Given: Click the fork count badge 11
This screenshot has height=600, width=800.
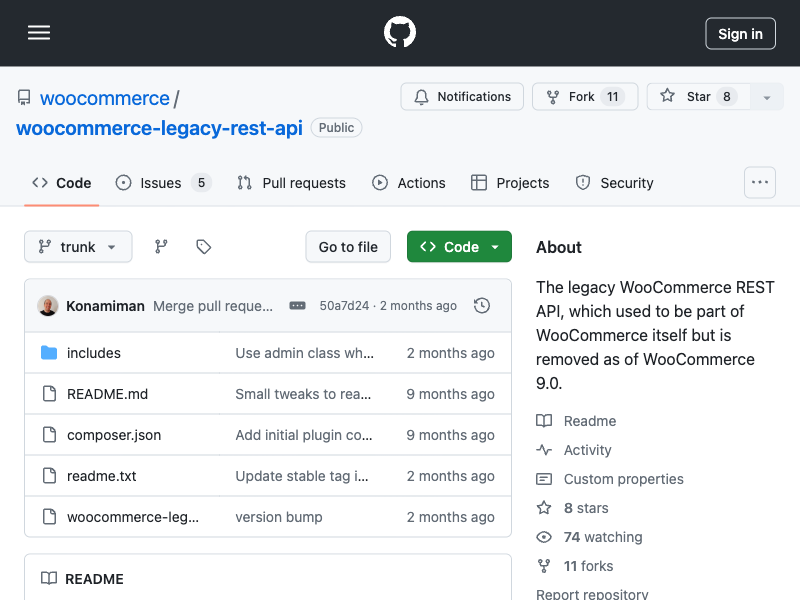Looking at the screenshot, I should 612,96.
